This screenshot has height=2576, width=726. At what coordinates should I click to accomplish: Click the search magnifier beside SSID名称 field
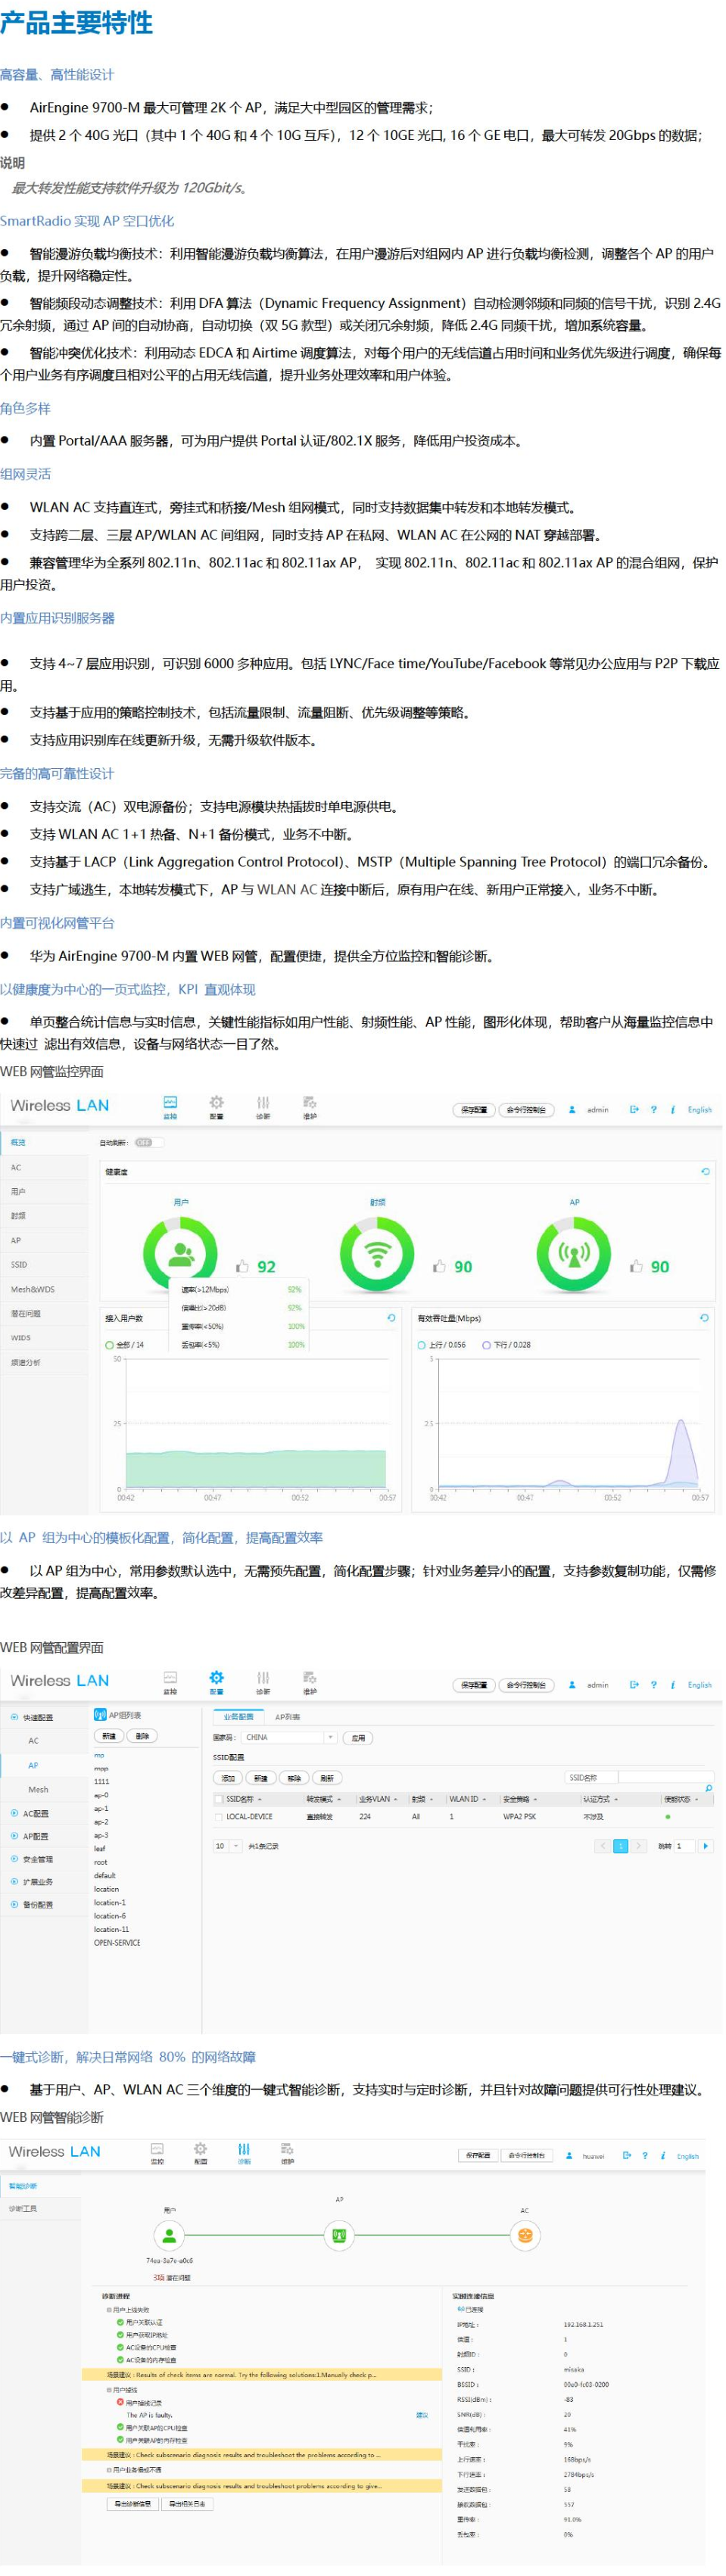[x=708, y=1788]
